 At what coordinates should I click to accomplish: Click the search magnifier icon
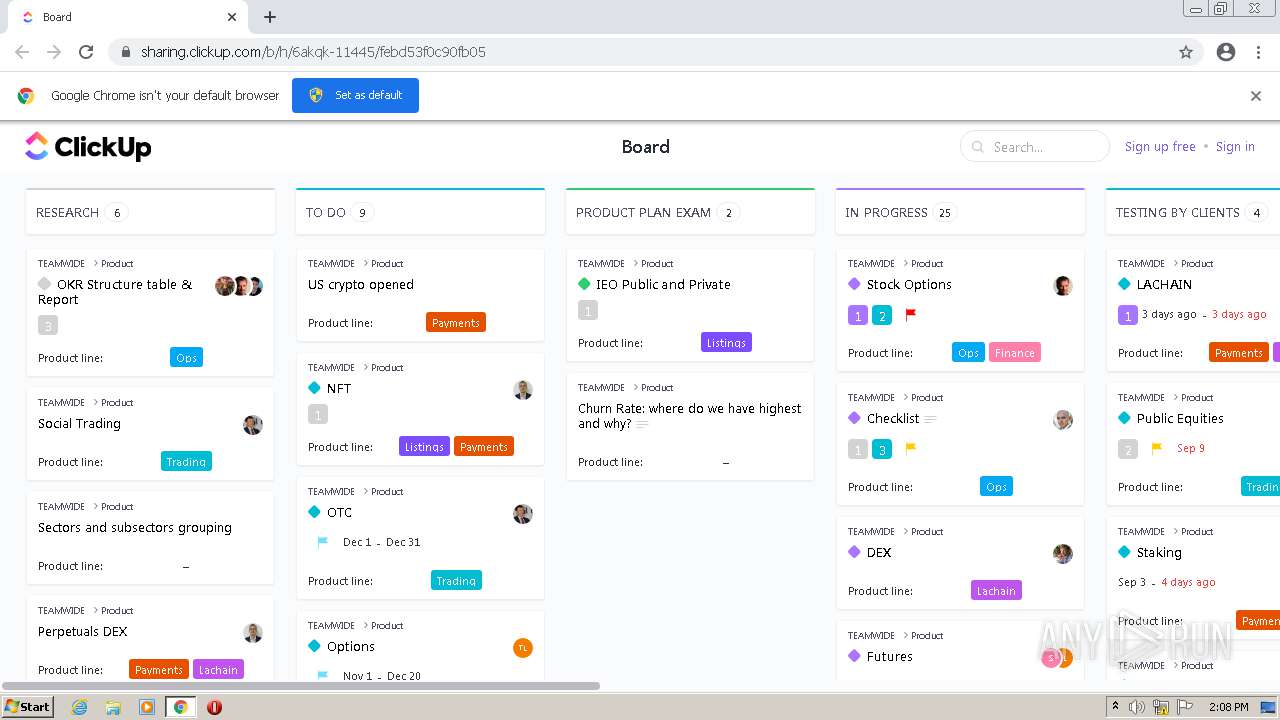pos(977,147)
